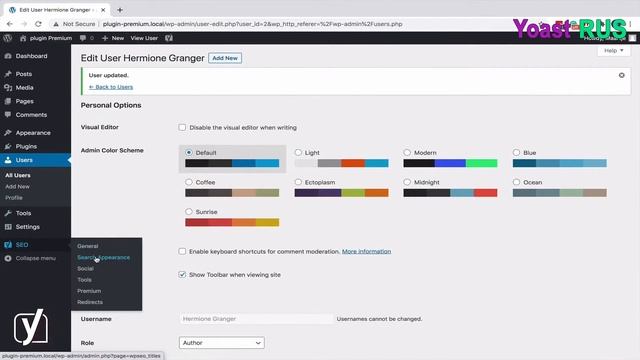Select the Blue color scheme
The height and width of the screenshot is (360, 640).
tap(516, 152)
